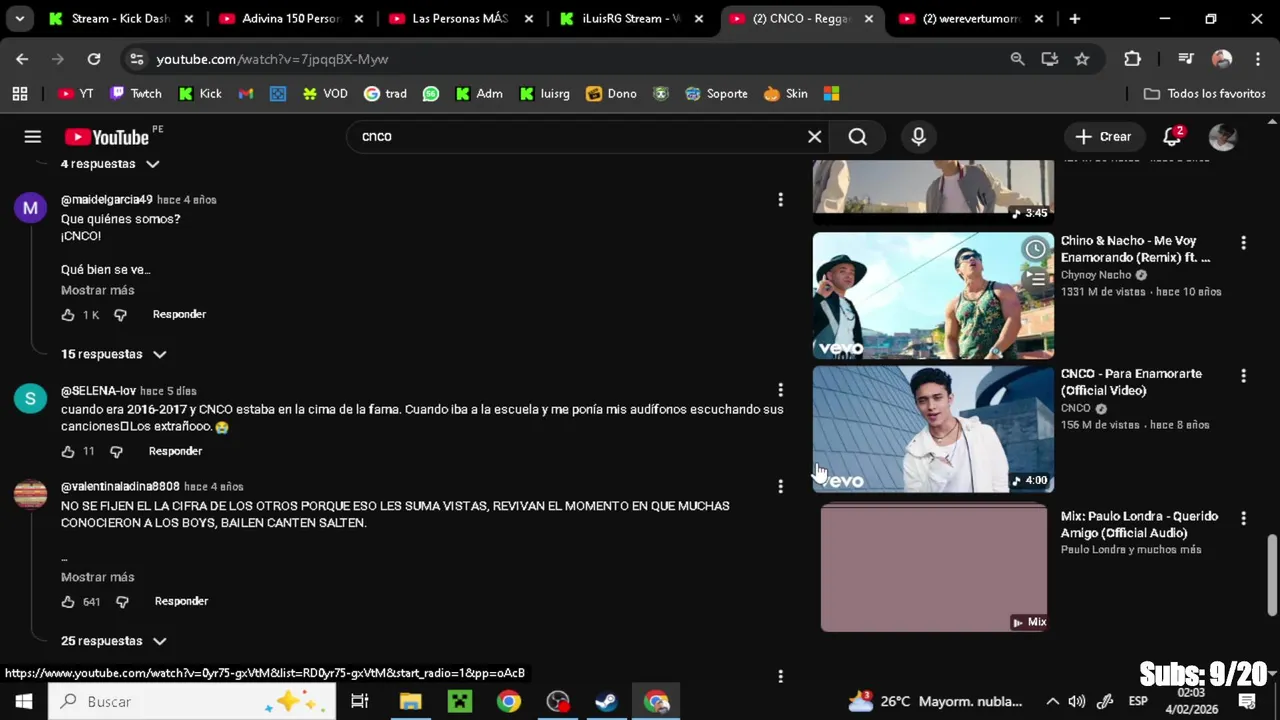The width and height of the screenshot is (1280, 720).
Task: Open the Twitch bookmark
Action: [x=135, y=93]
